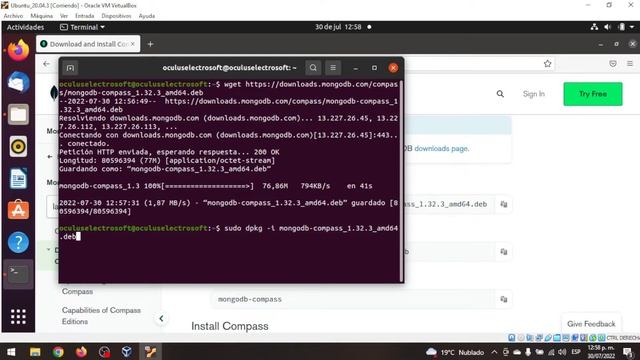Open the terminal hamburger menu
This screenshot has height=360, width=640.
pyautogui.click(x=333, y=68)
